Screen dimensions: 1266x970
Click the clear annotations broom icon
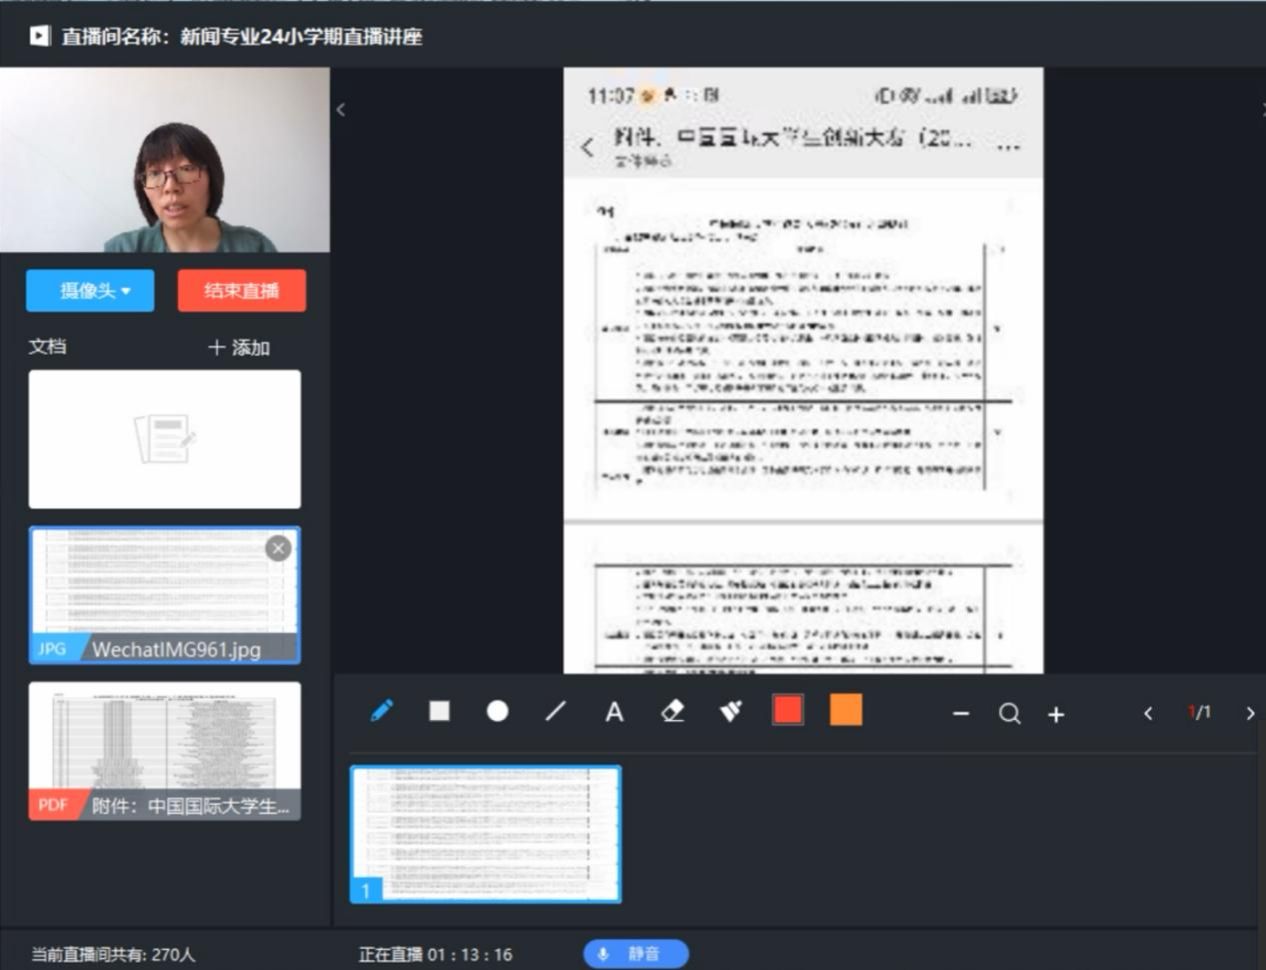click(x=731, y=711)
